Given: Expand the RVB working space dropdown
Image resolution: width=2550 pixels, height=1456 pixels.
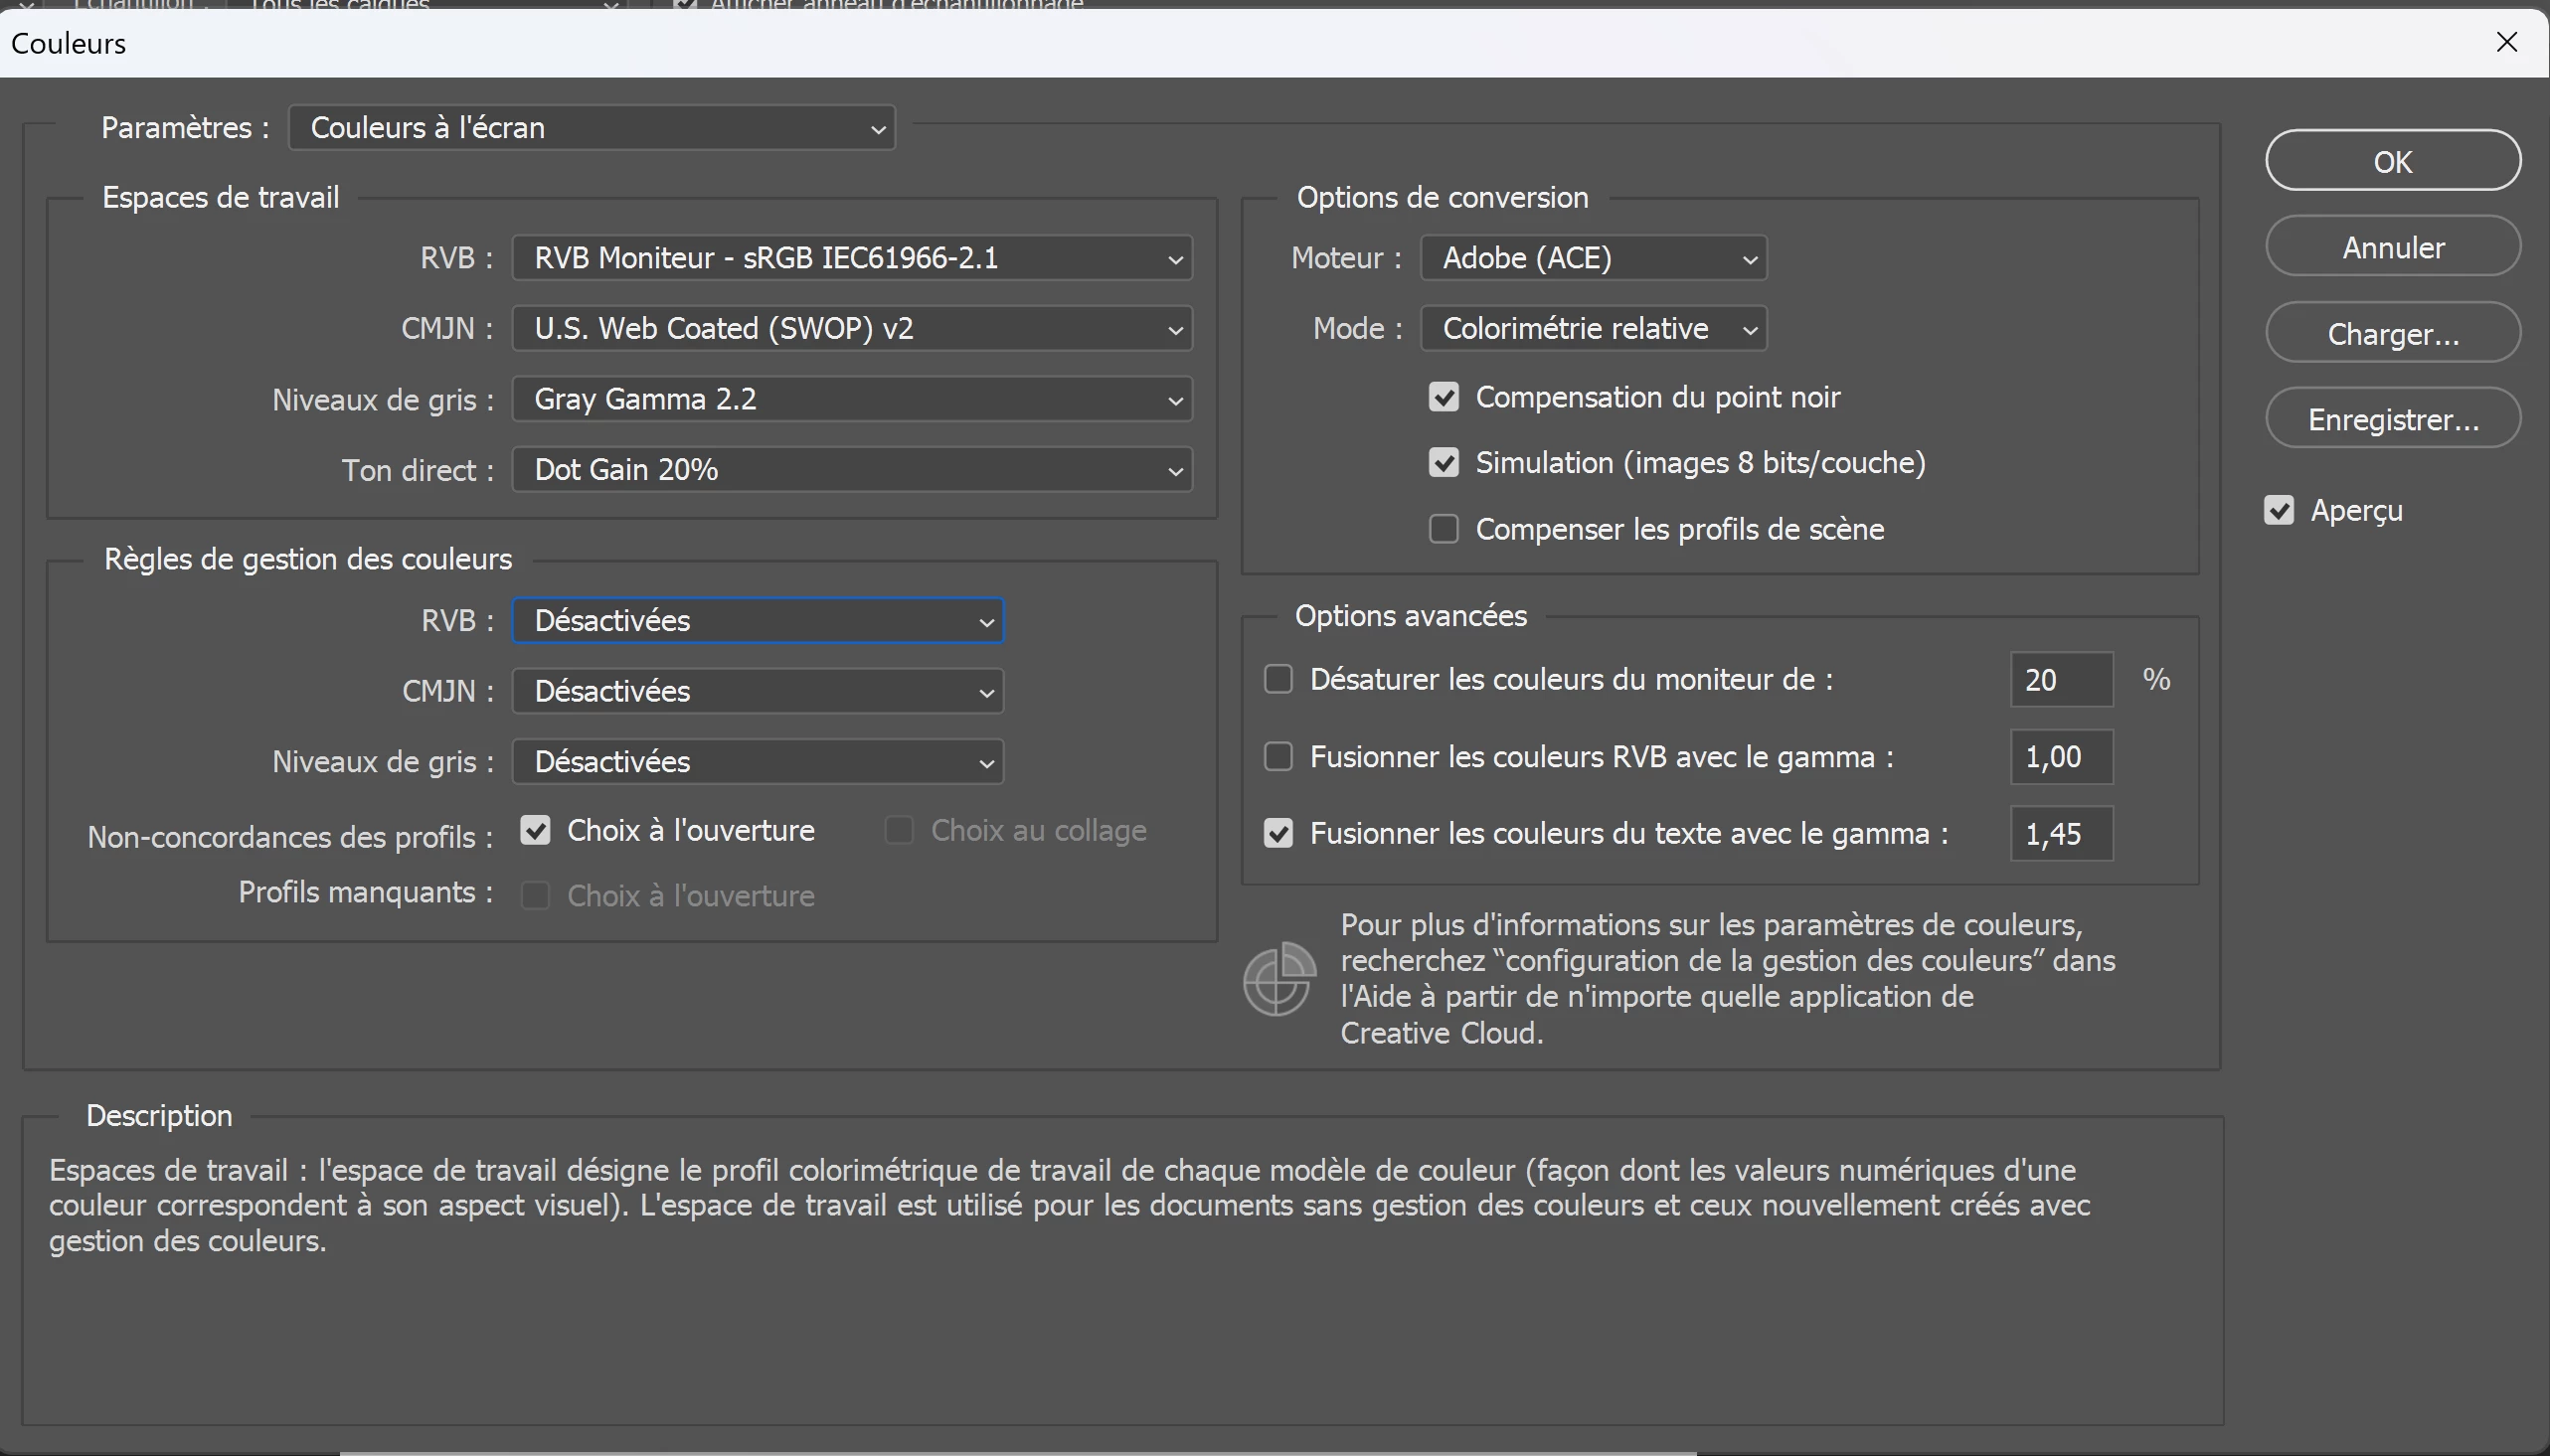Looking at the screenshot, I should pyautogui.click(x=852, y=258).
